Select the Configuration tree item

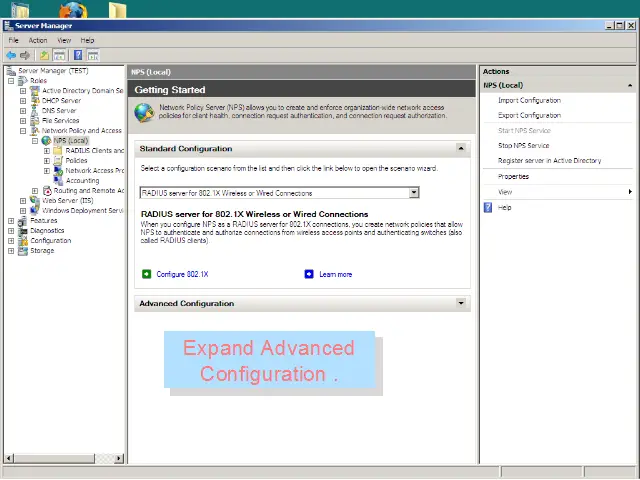[51, 240]
